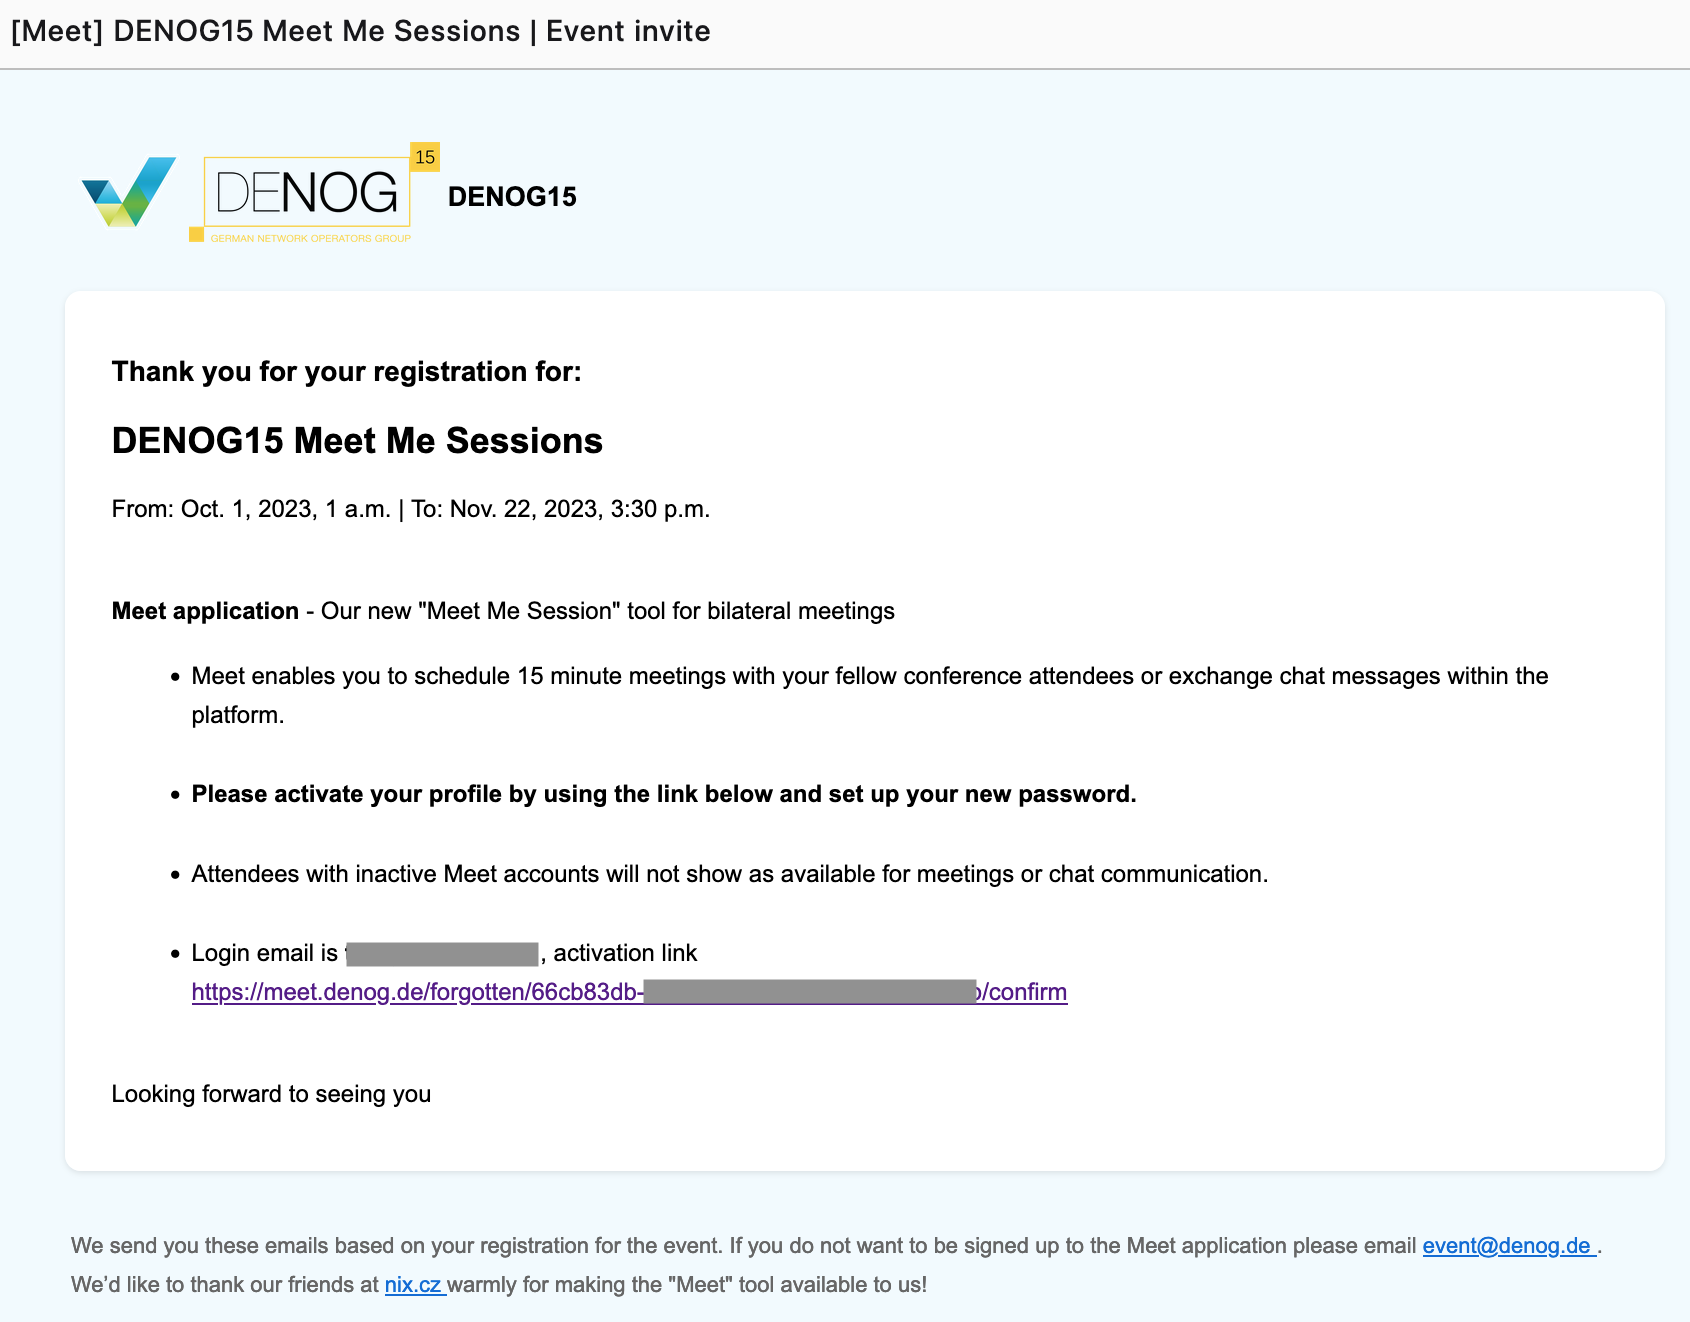This screenshot has width=1690, height=1322.
Task: Click 'Thank you for your registration for:' text
Action: 346,372
